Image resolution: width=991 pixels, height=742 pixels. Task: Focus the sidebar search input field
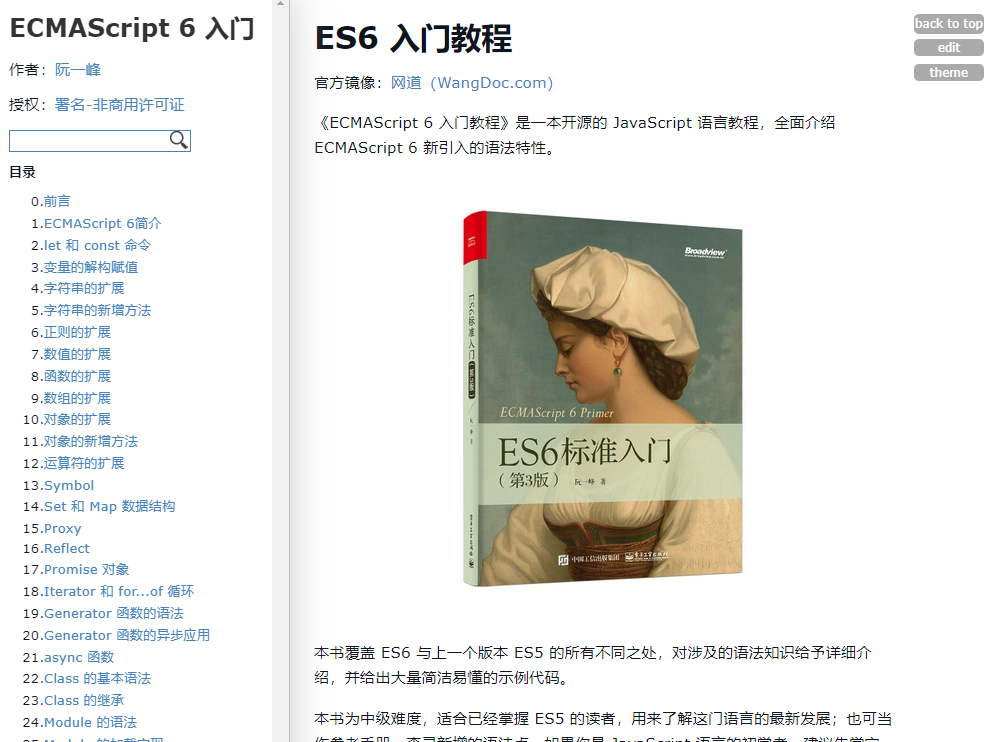click(x=100, y=141)
